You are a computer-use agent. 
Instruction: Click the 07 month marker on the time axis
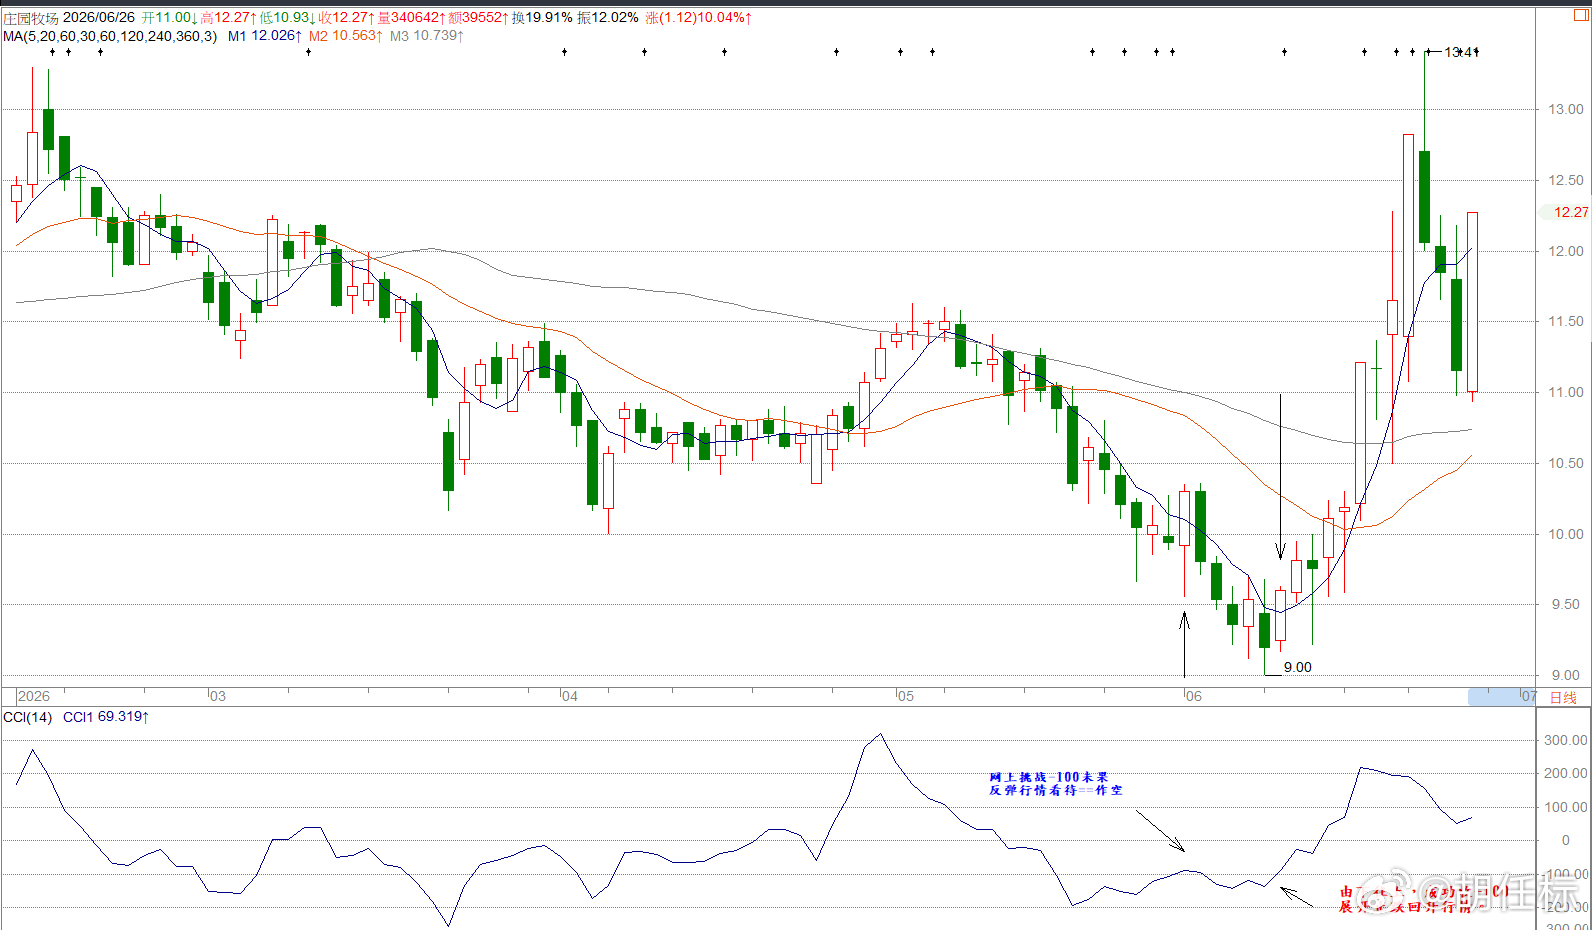point(1529,696)
